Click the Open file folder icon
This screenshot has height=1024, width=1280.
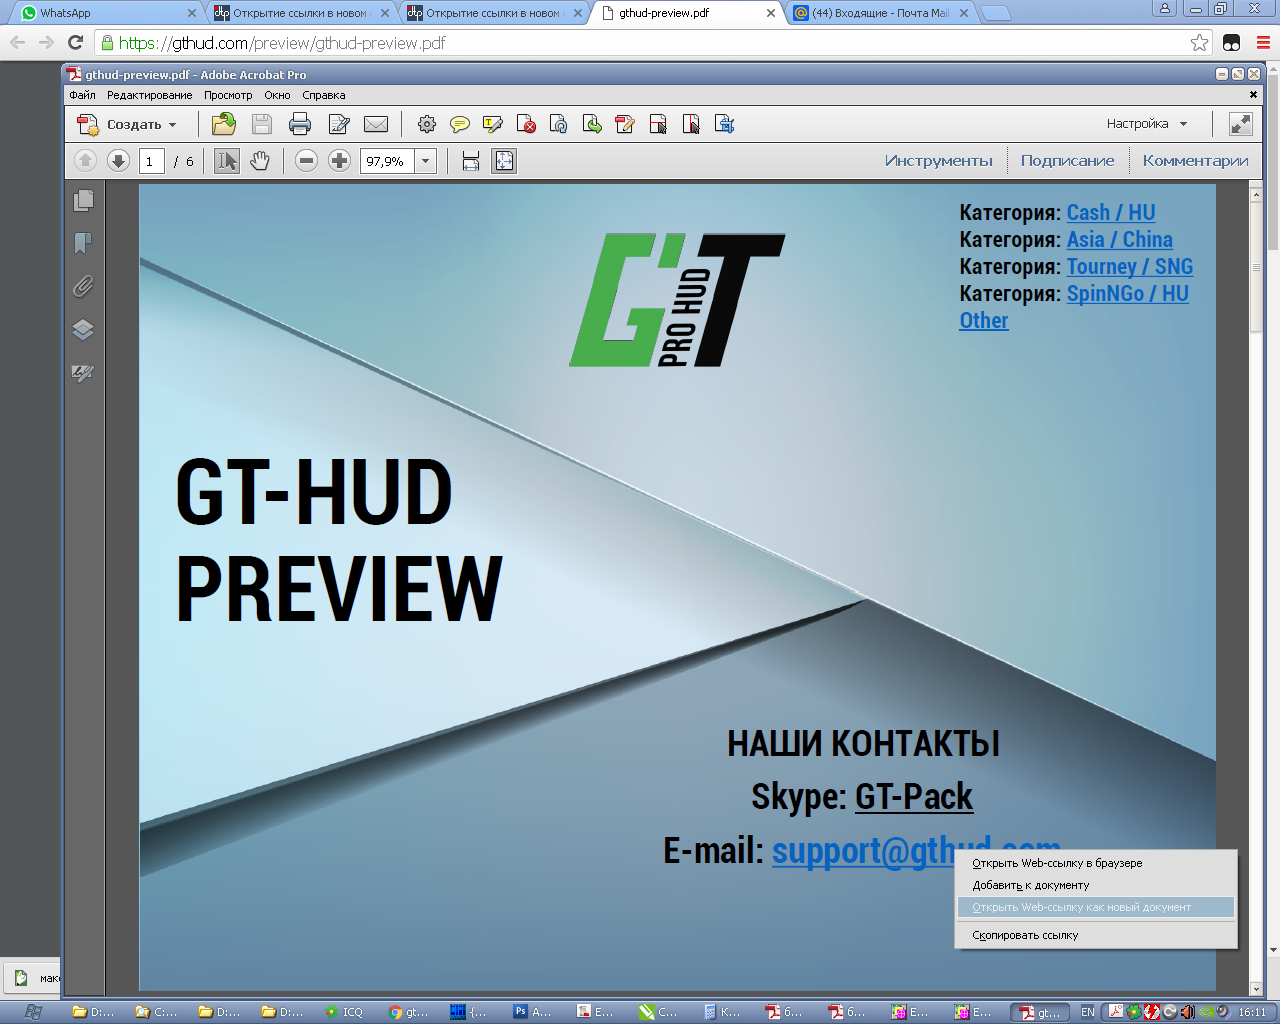[x=224, y=124]
